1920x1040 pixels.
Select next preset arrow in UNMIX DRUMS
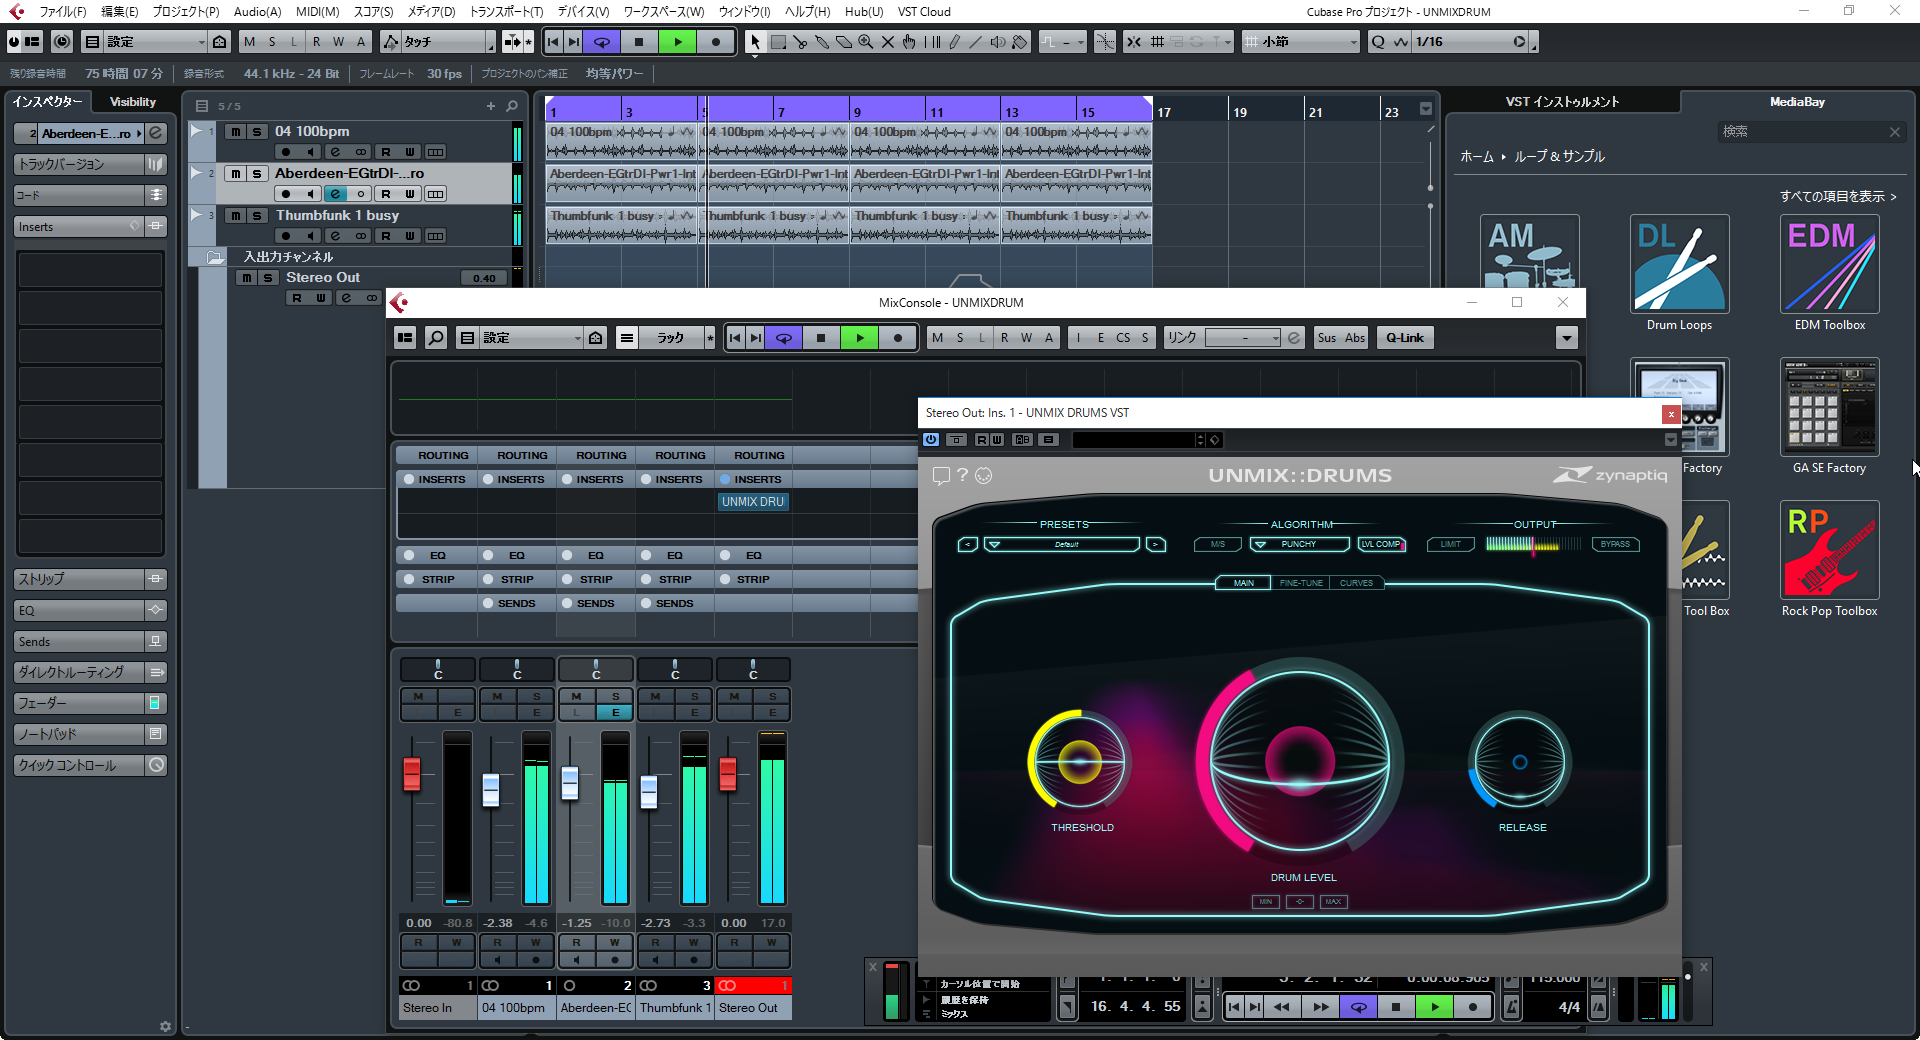pos(1156,544)
